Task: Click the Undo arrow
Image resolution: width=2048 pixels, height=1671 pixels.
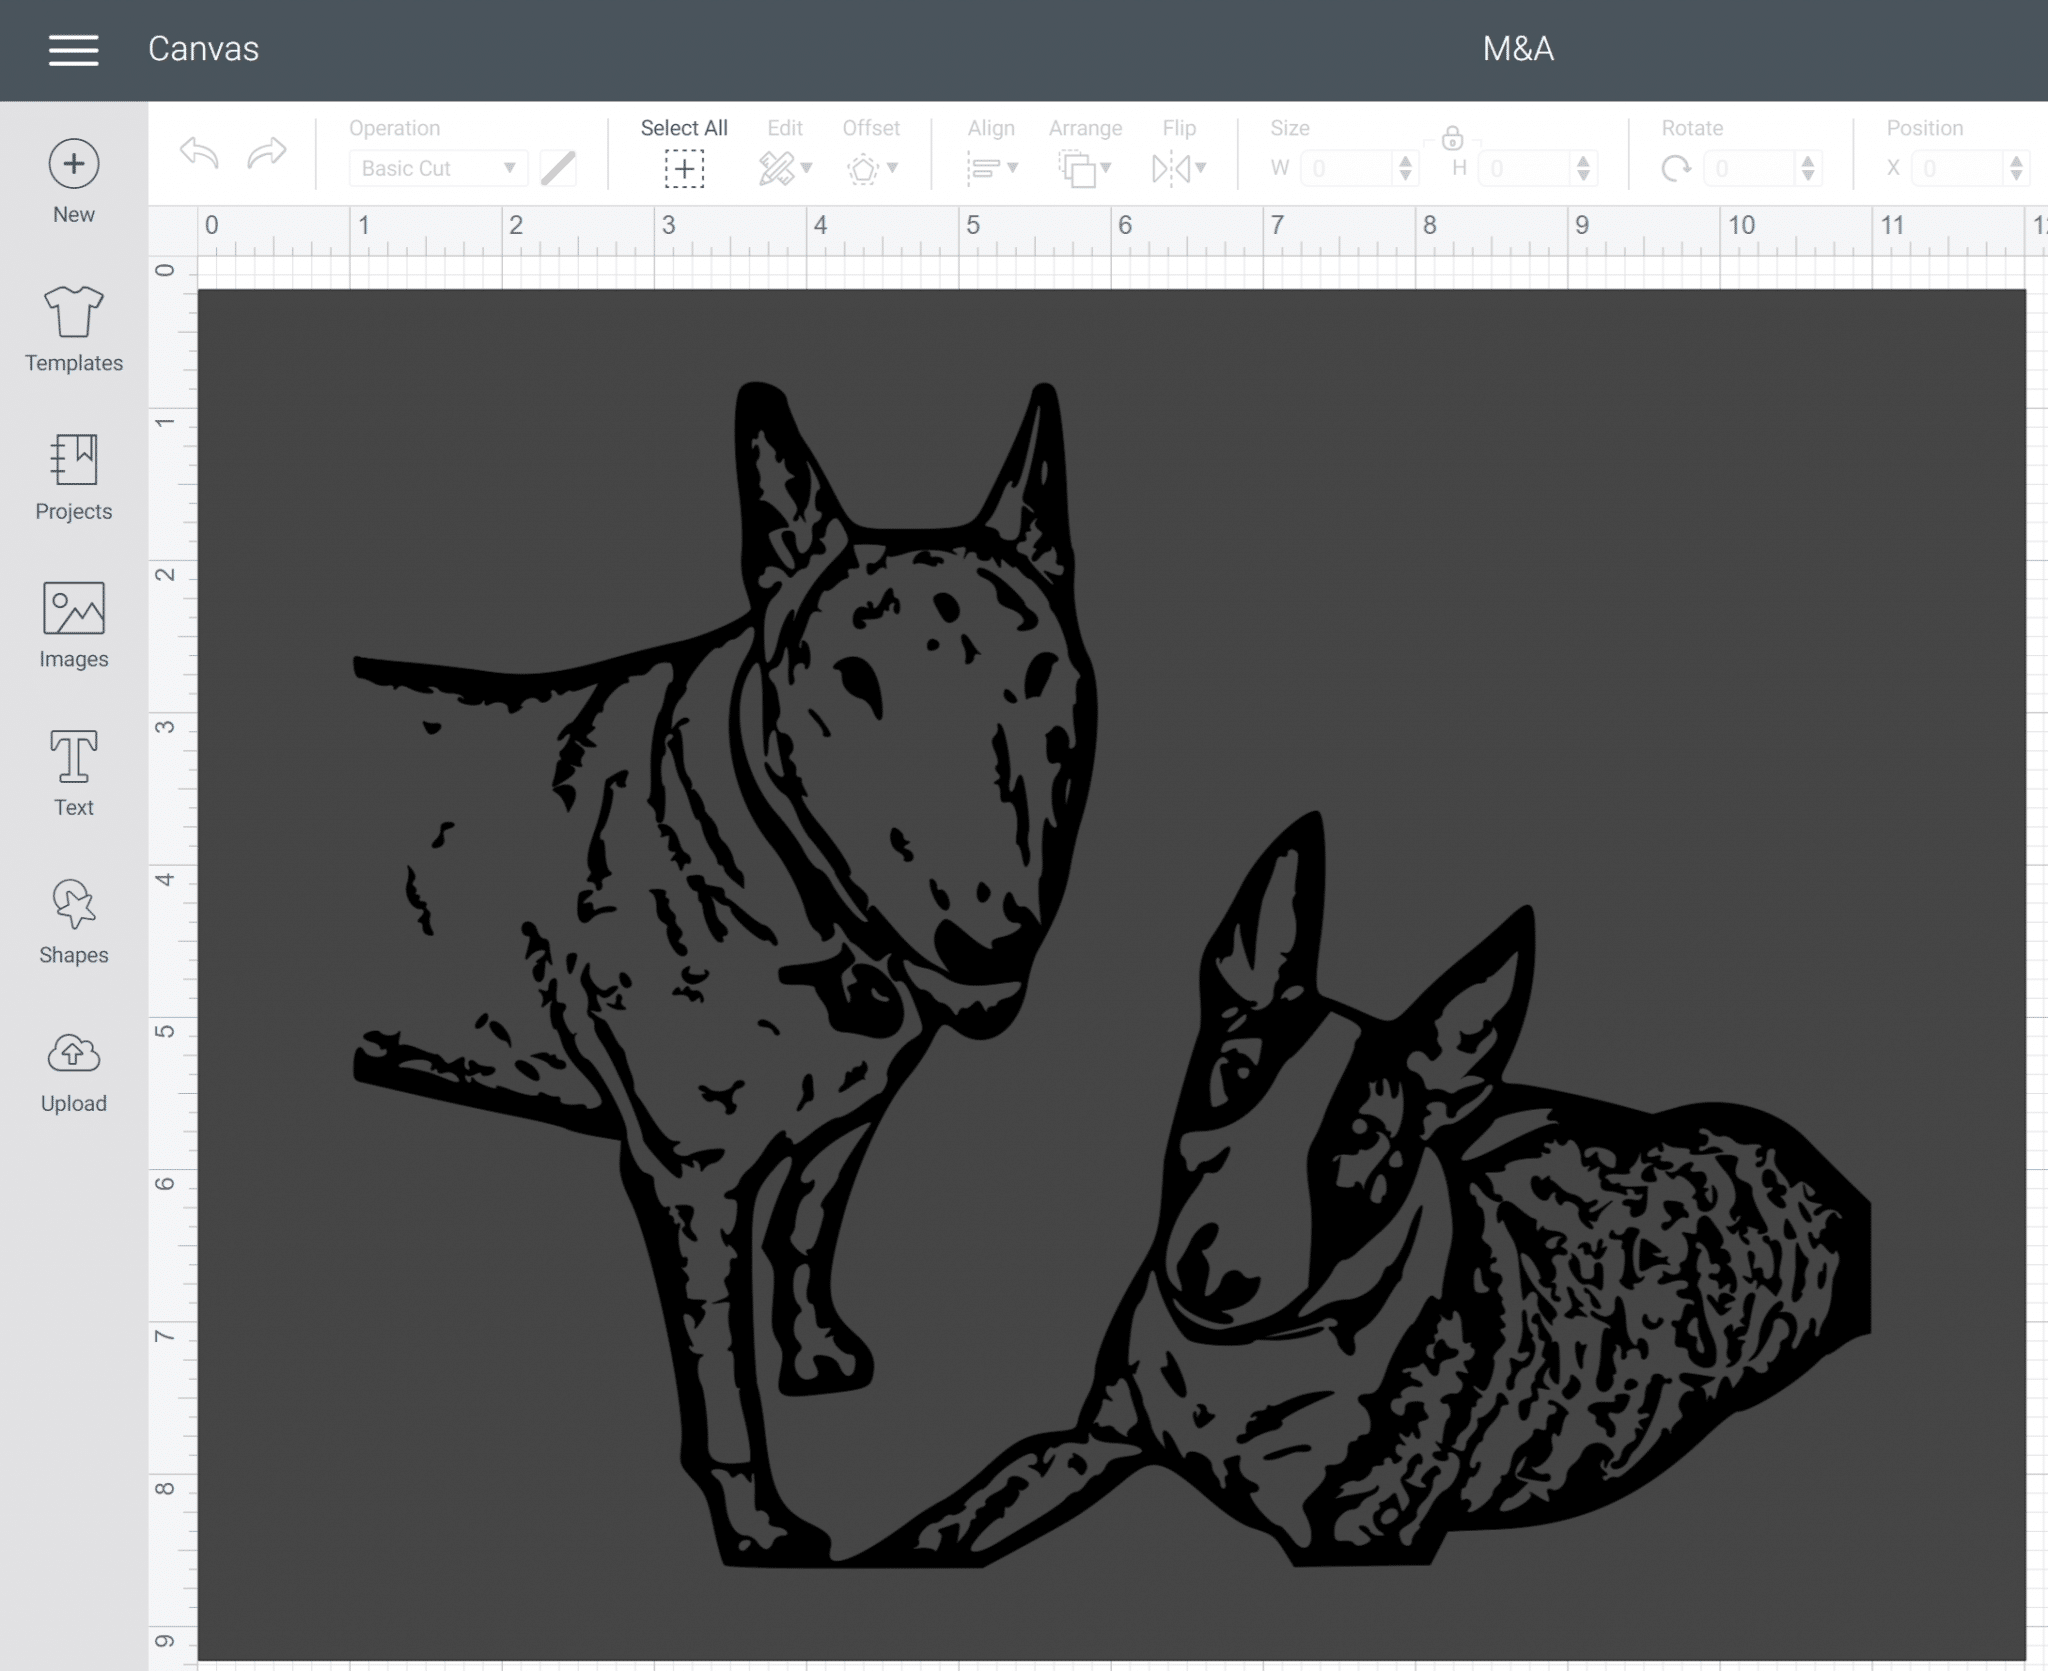Action: pos(198,152)
